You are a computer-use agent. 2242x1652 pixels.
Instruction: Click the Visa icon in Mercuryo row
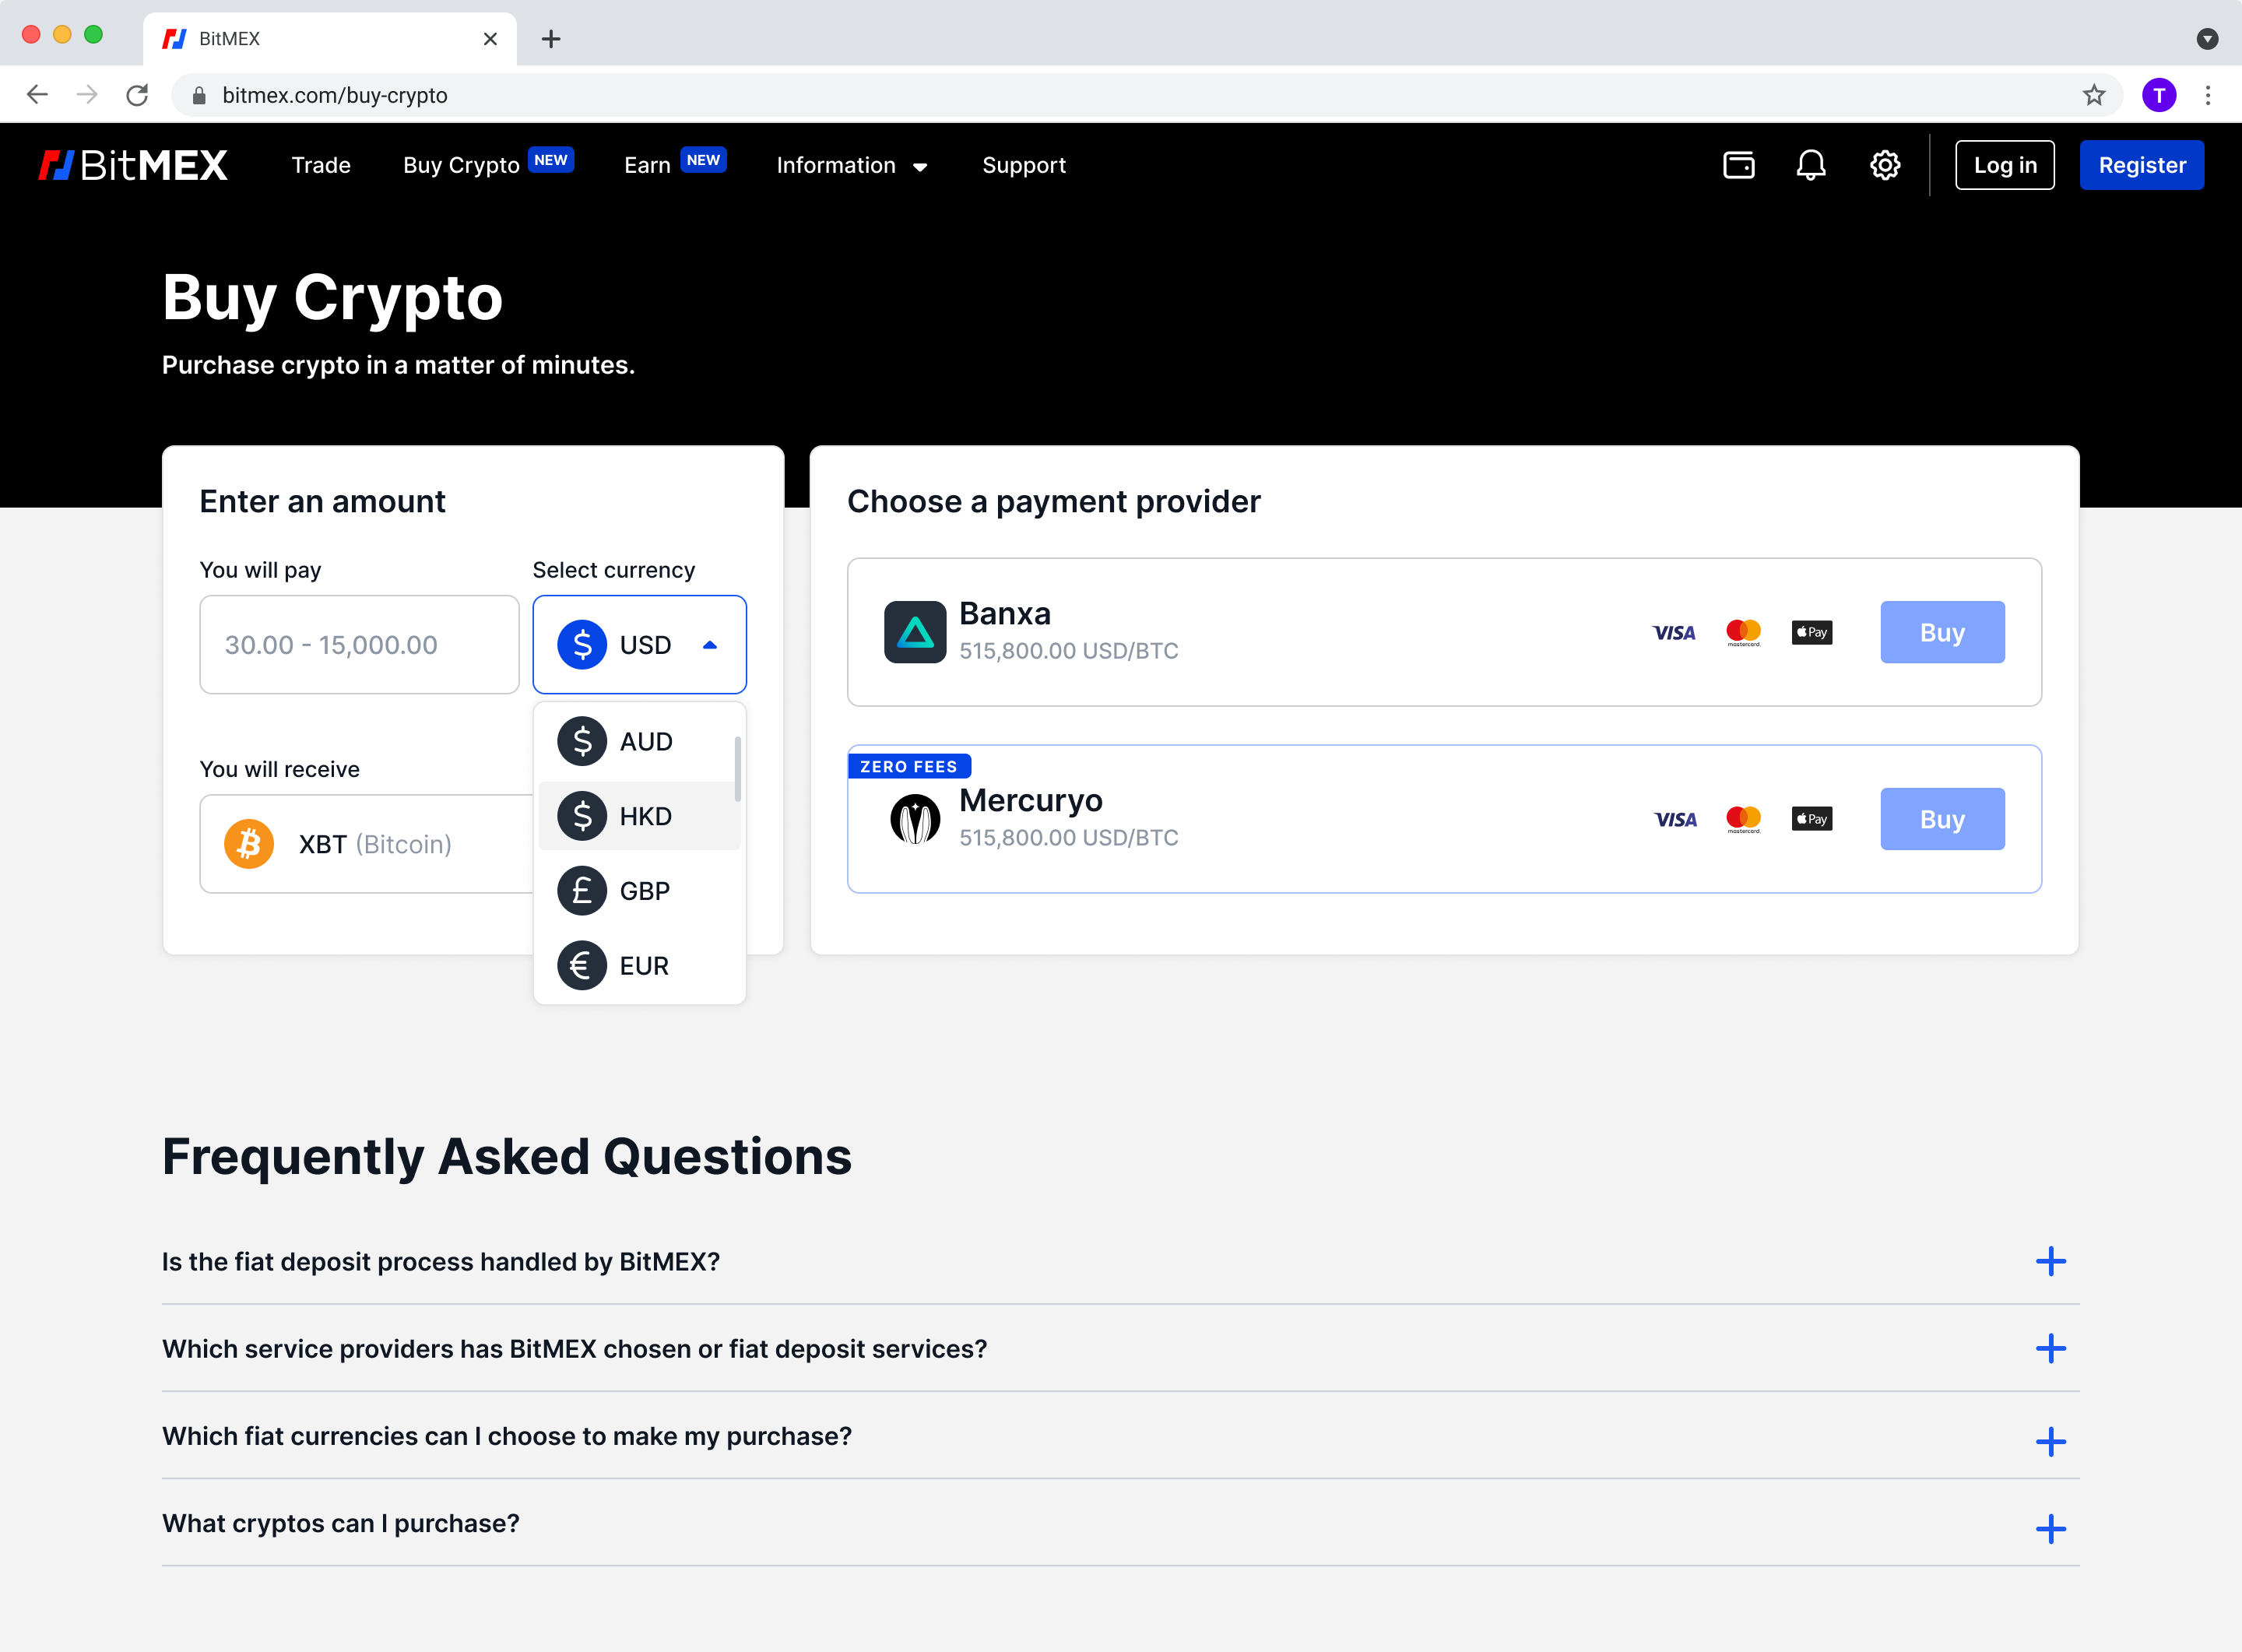pos(1676,819)
